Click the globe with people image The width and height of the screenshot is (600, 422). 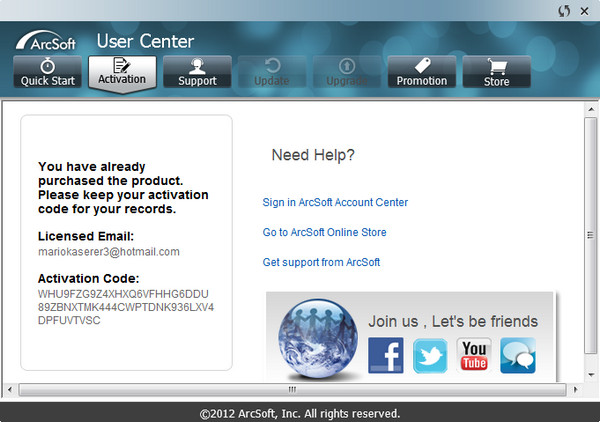tap(318, 339)
